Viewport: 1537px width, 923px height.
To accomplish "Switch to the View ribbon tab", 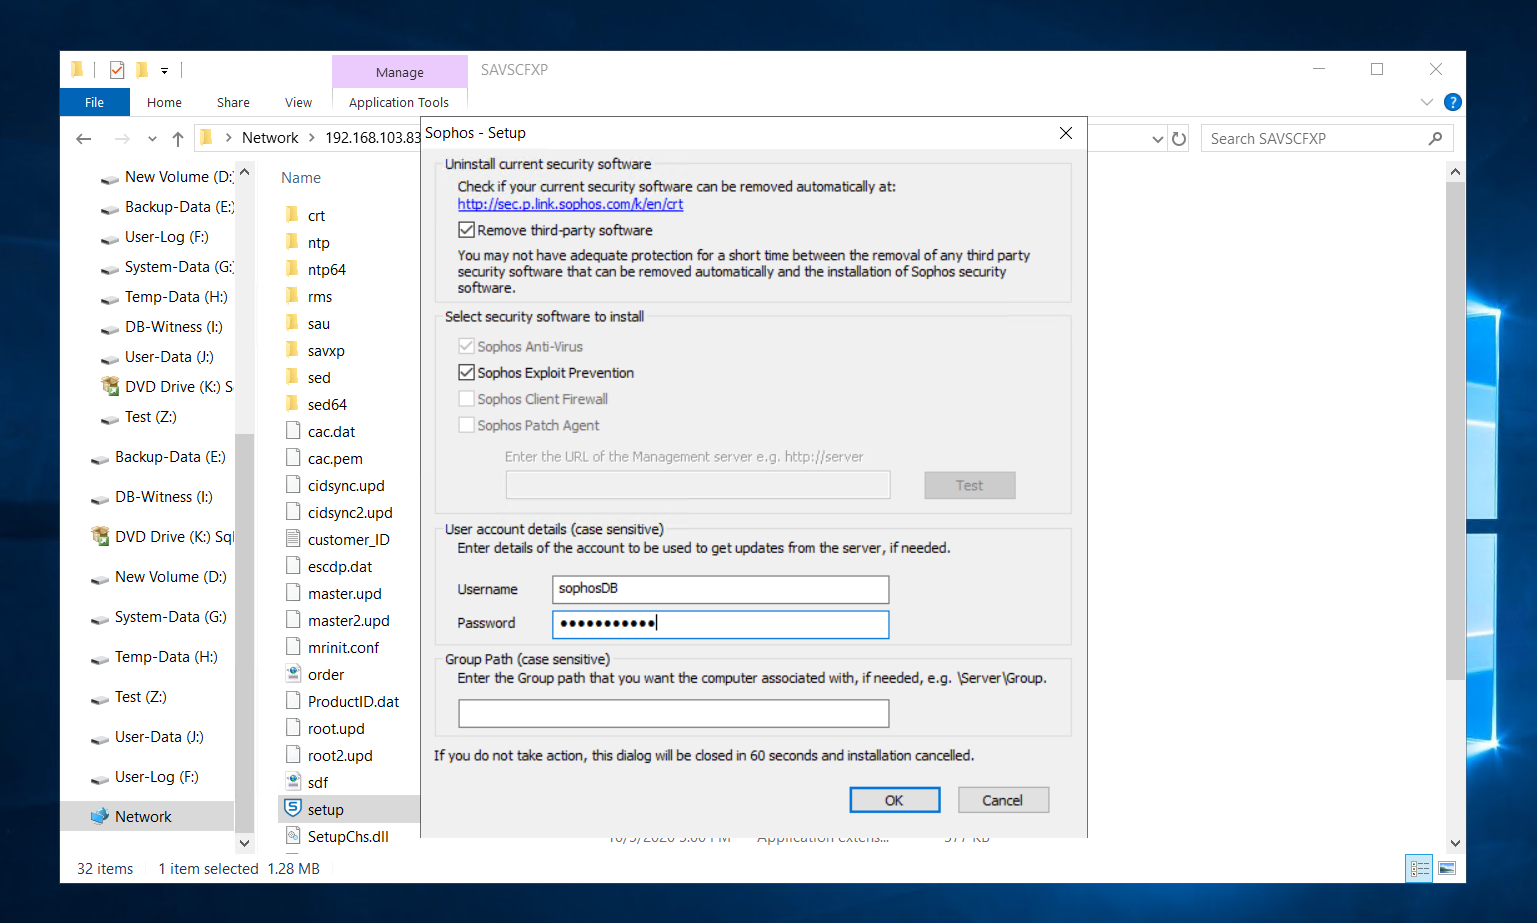I will (298, 102).
